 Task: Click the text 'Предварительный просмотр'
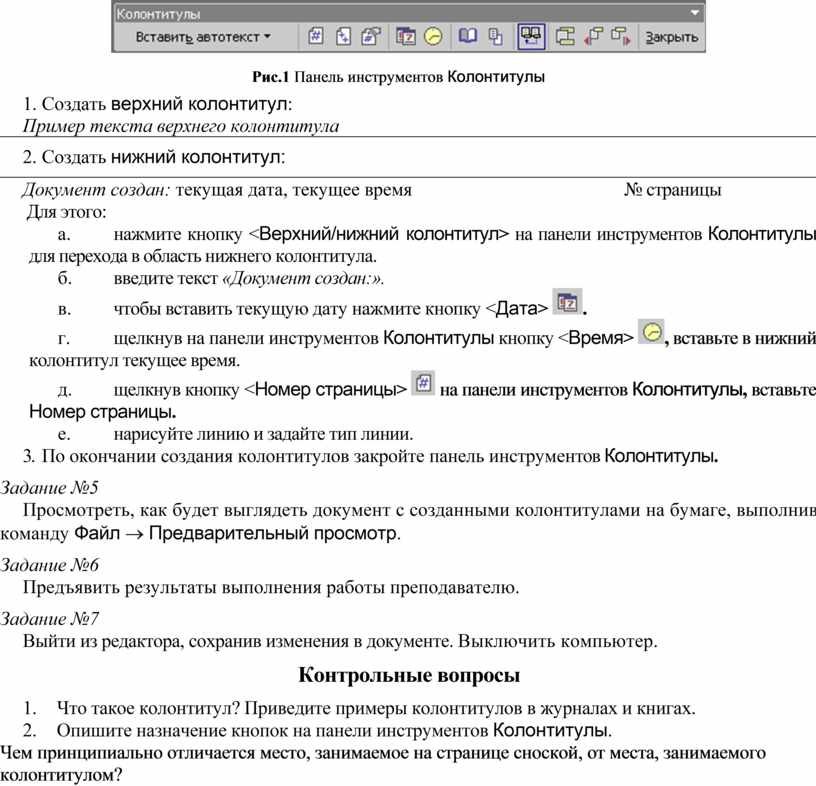pyautogui.click(x=274, y=534)
